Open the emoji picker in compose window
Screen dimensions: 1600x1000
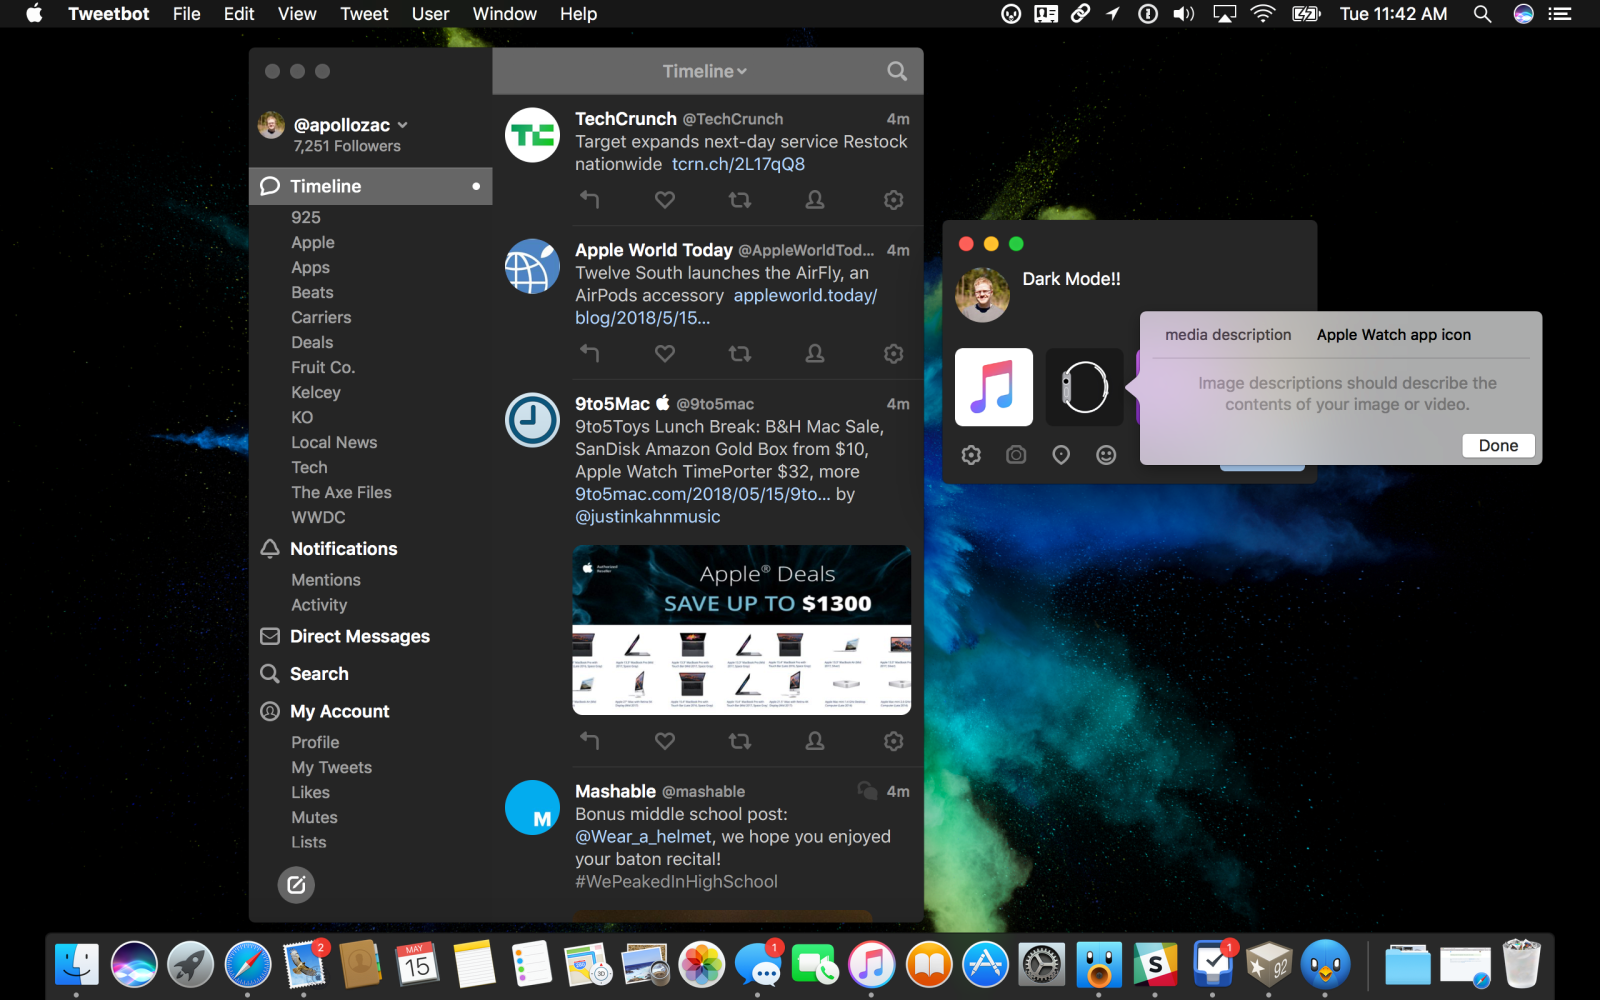click(1106, 455)
